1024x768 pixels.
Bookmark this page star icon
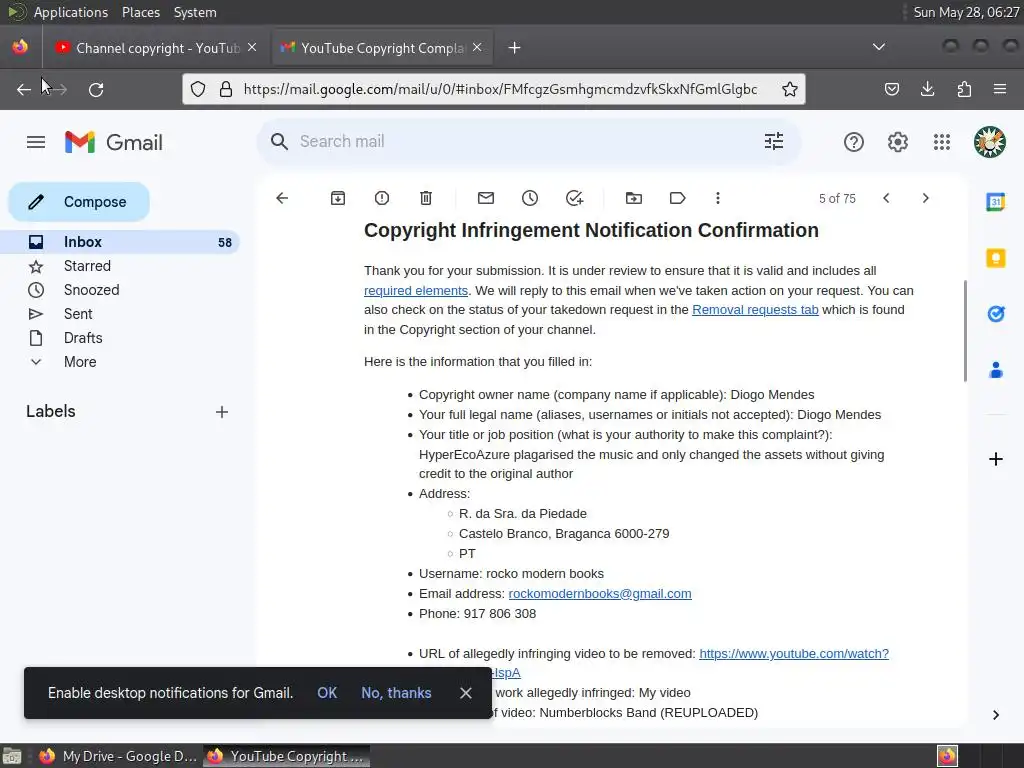point(790,89)
